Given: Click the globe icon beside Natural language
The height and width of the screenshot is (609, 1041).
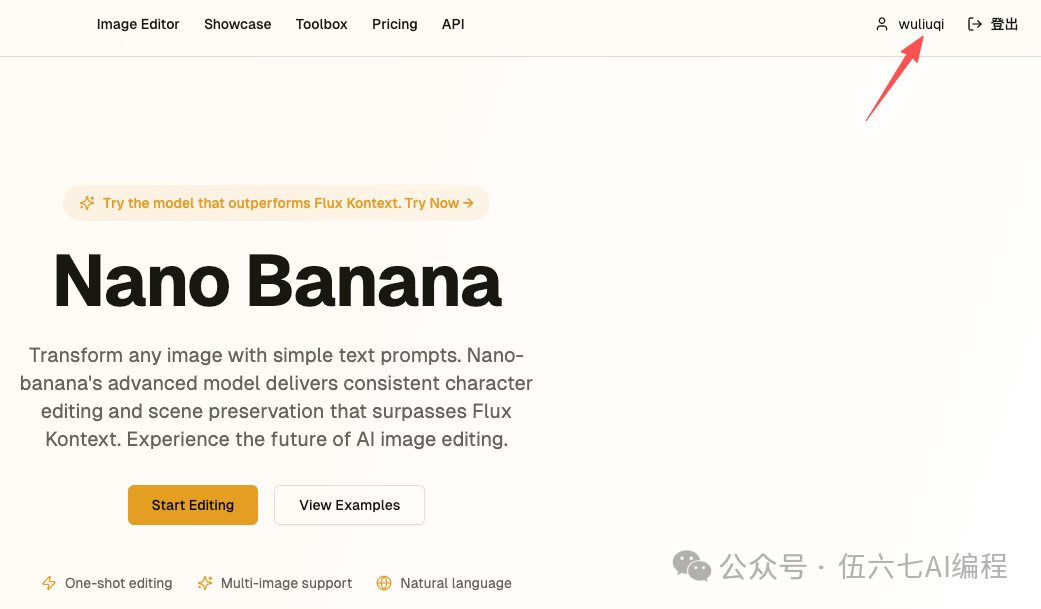Looking at the screenshot, I should (x=384, y=583).
